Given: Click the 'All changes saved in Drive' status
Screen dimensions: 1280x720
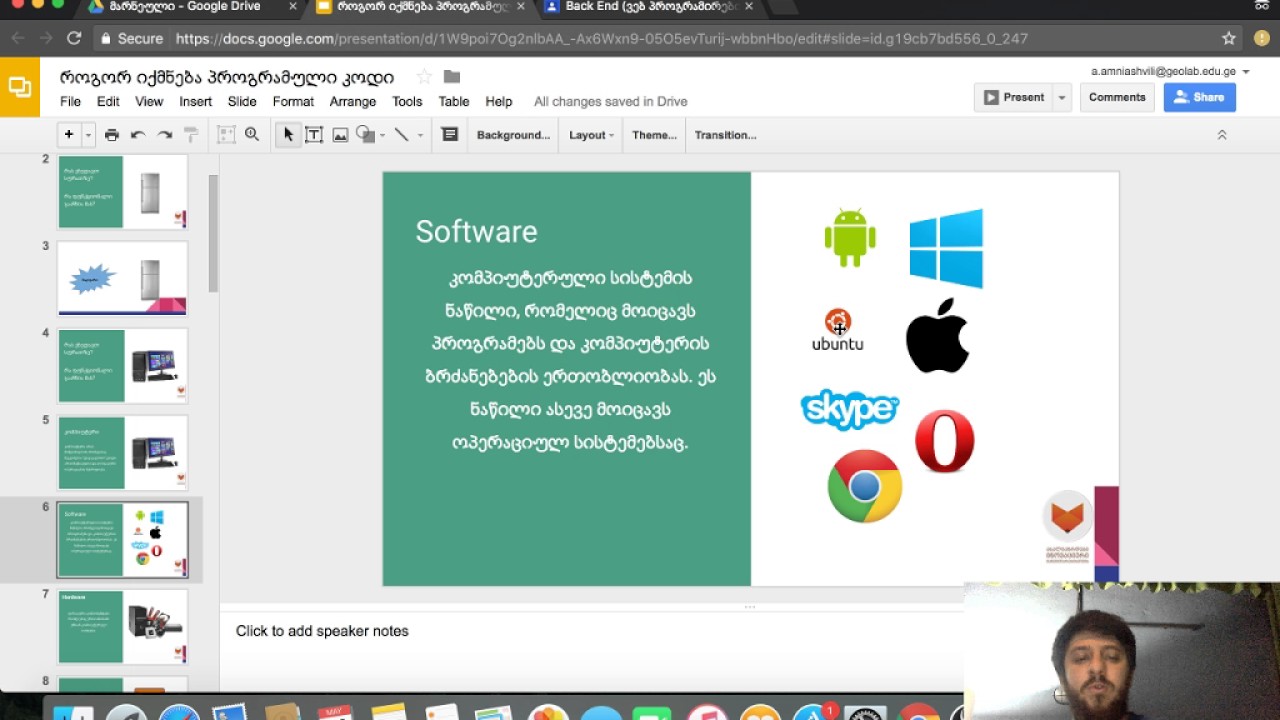Looking at the screenshot, I should (610, 101).
